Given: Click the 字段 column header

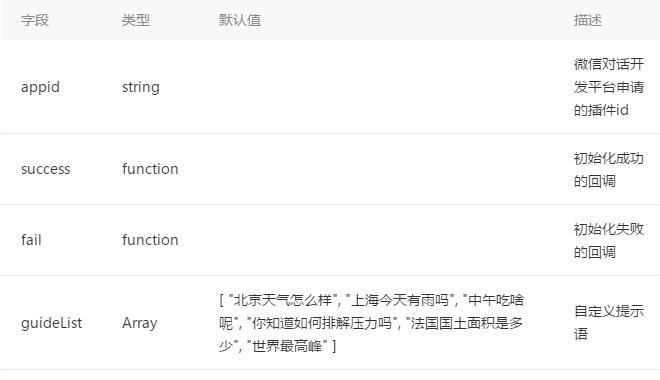Looking at the screenshot, I should (35, 20).
